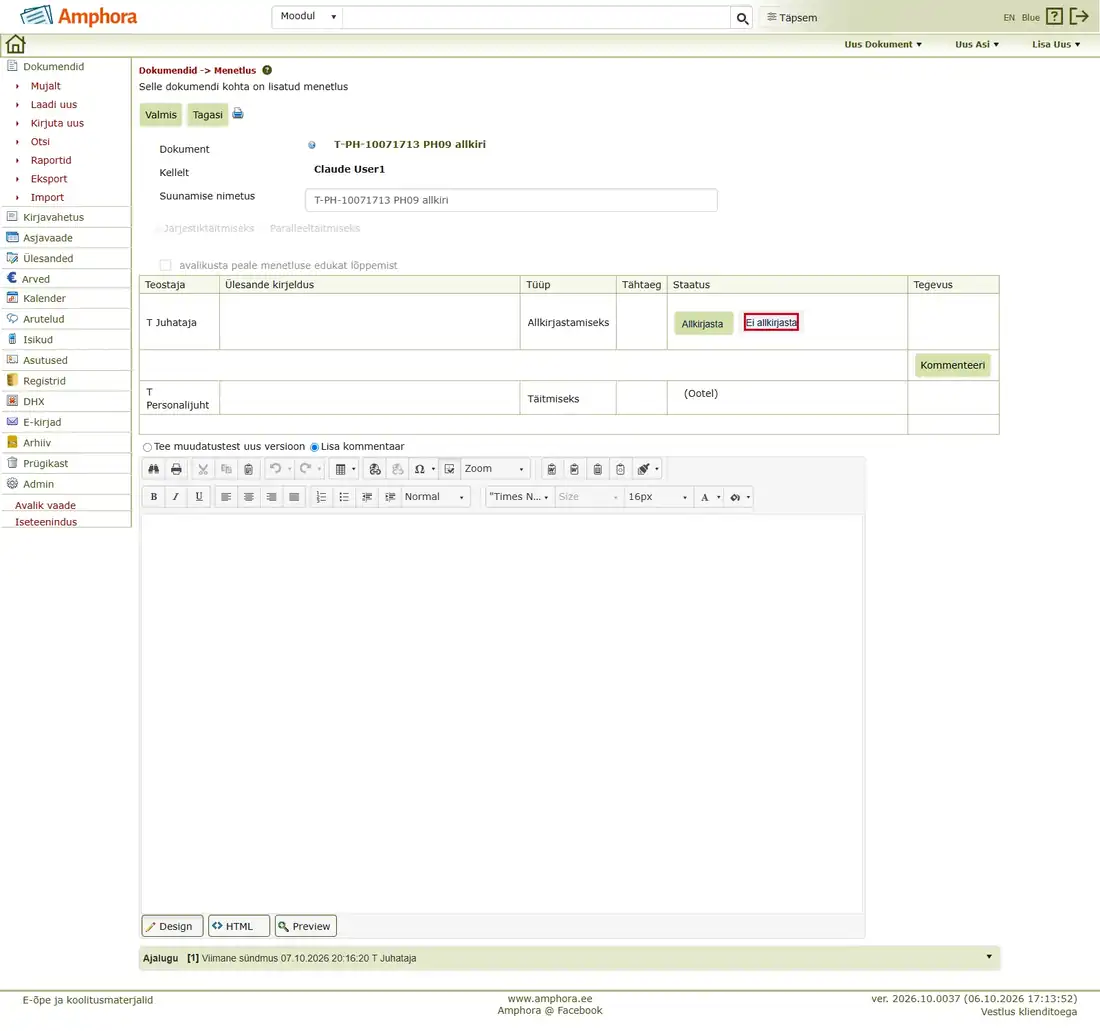Underline the selected text

point(199,497)
